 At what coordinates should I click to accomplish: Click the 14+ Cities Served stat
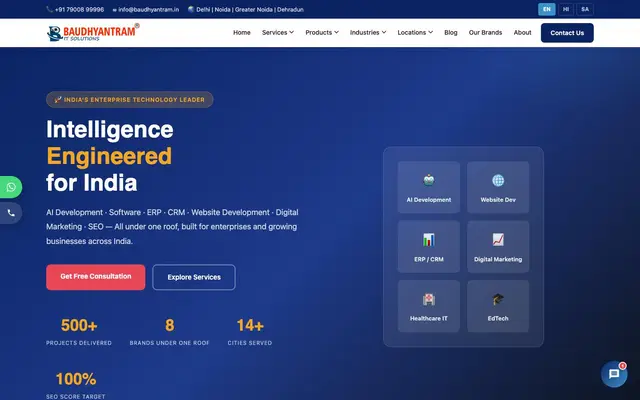(250, 332)
